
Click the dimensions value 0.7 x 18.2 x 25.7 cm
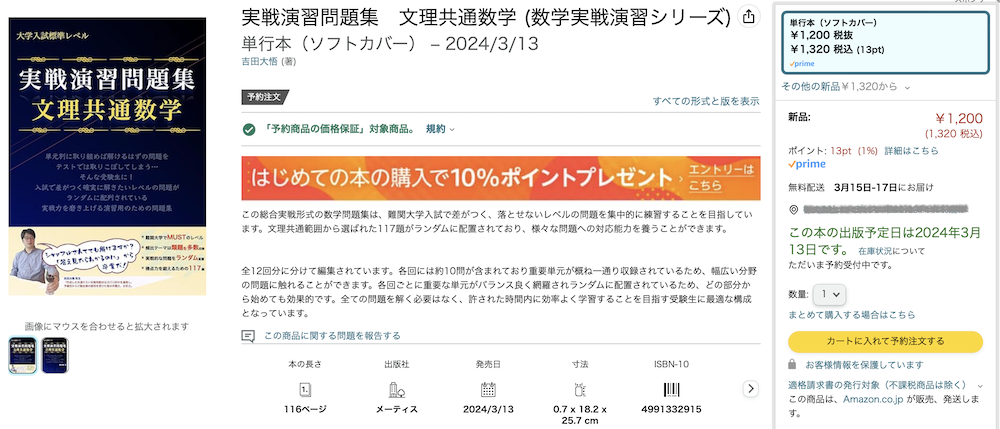[580, 415]
